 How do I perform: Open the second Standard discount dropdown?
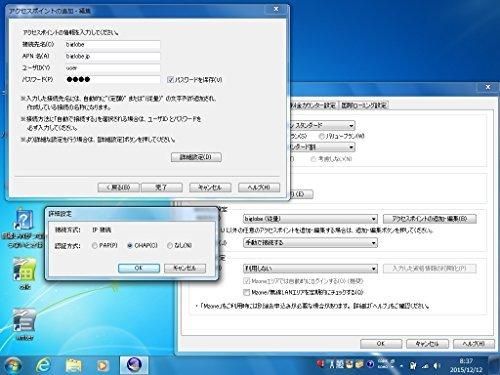click(322, 147)
